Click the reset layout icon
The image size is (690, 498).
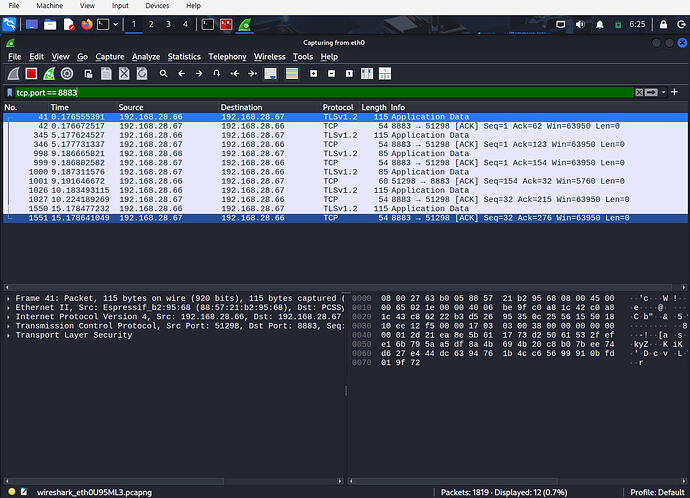pyautogui.click(x=385, y=73)
